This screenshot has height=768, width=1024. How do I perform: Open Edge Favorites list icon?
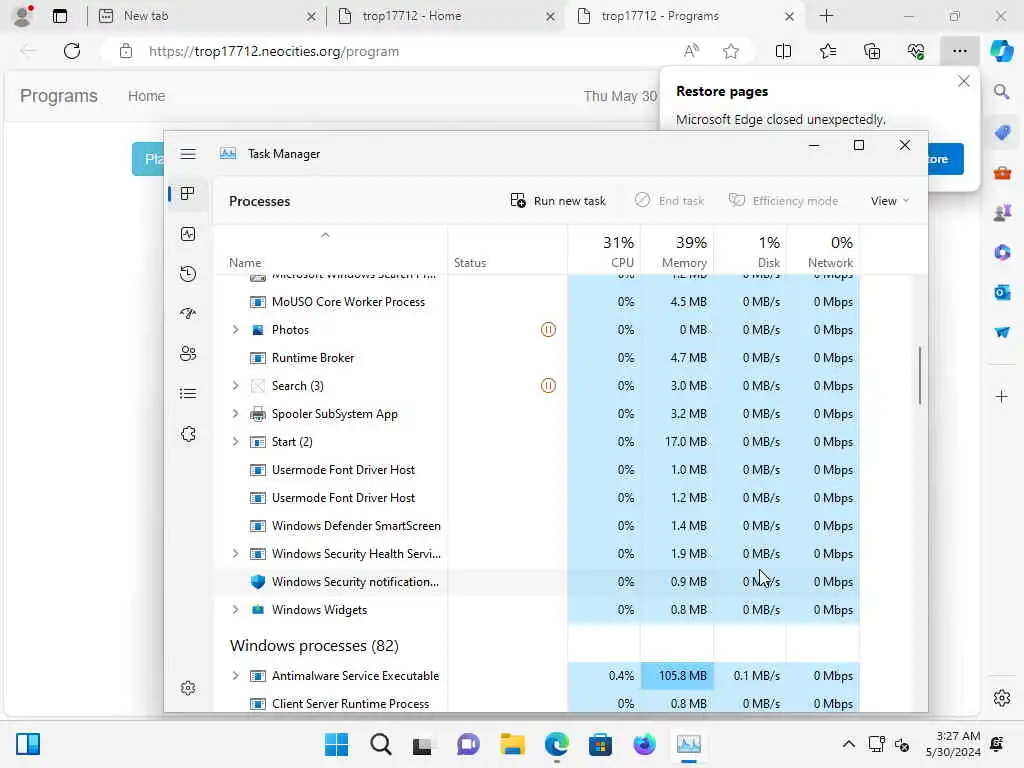pyautogui.click(x=827, y=51)
